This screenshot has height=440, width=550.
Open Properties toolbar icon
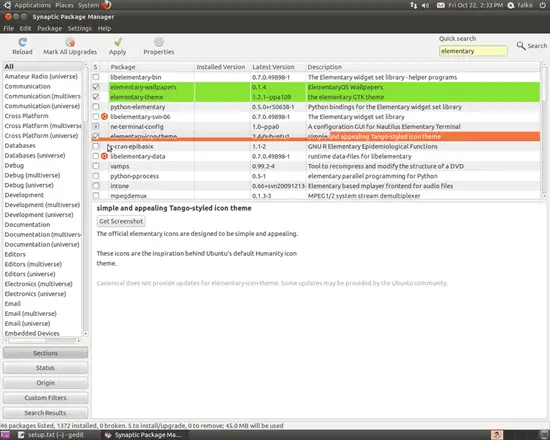pos(159,42)
